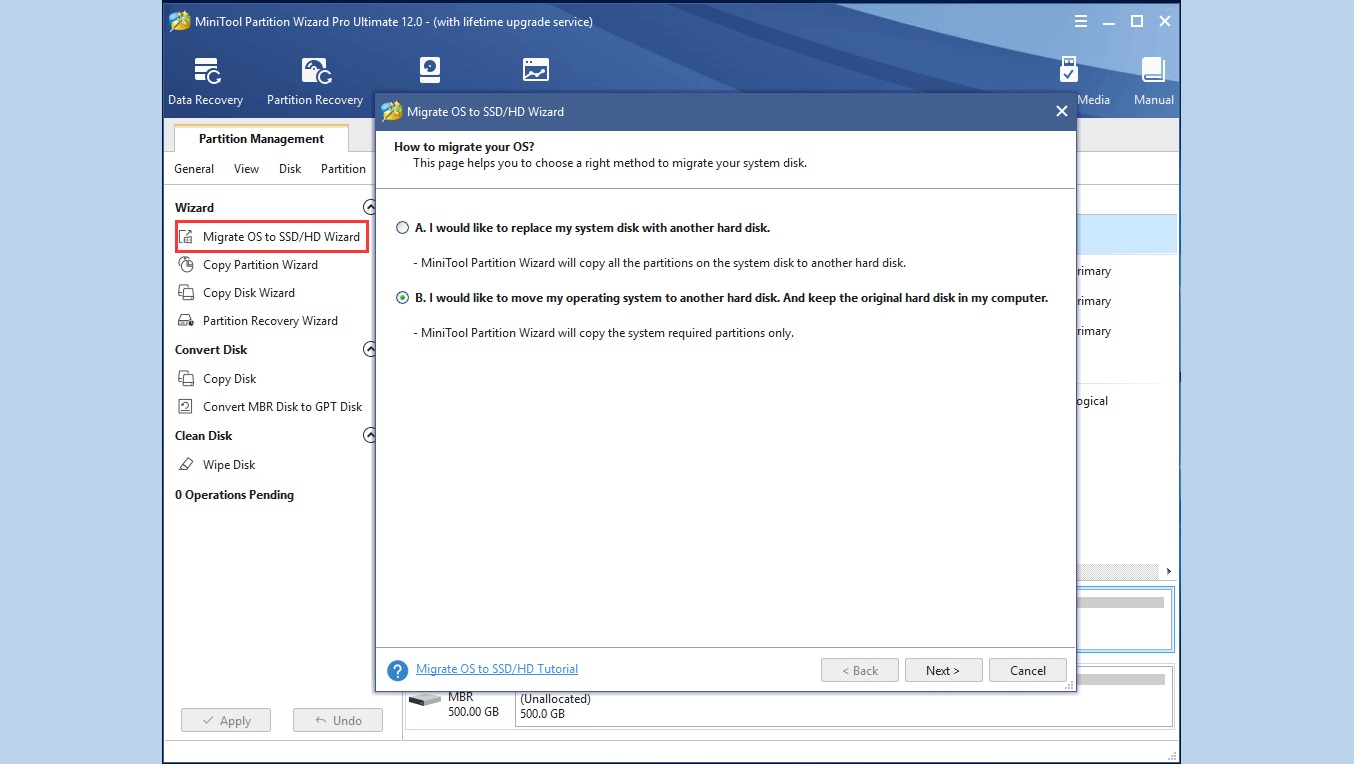Open Data Recovery tool
Screen dimensions: 1354x764
pyautogui.click(x=206, y=82)
